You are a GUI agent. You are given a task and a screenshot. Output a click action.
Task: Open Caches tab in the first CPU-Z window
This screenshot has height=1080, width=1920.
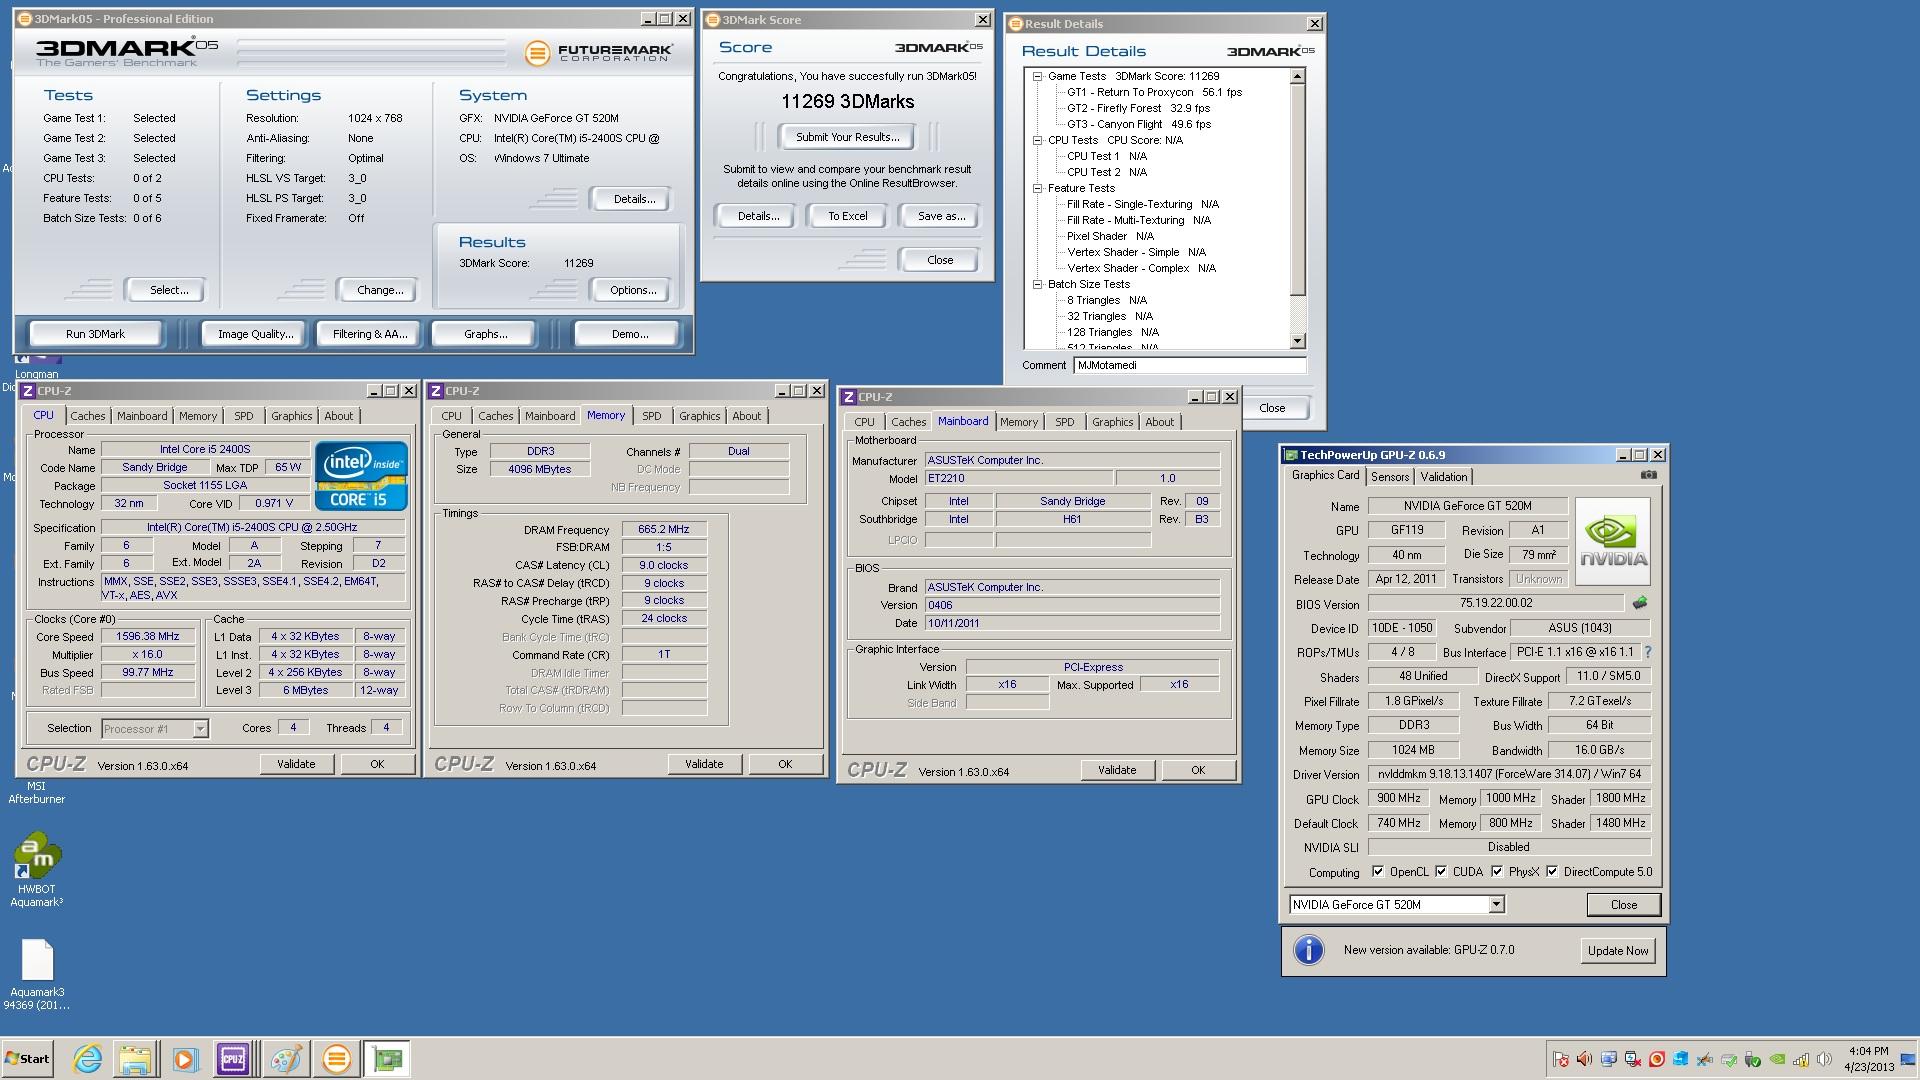(x=87, y=416)
